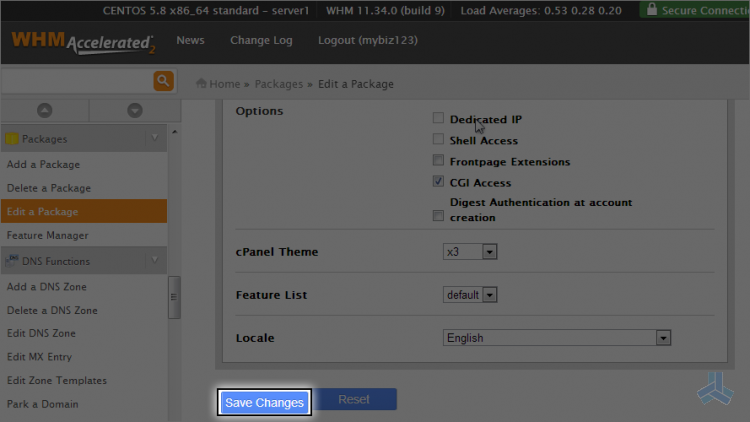Open the News top menu item
This screenshot has width=750, height=422.
pyautogui.click(x=190, y=40)
